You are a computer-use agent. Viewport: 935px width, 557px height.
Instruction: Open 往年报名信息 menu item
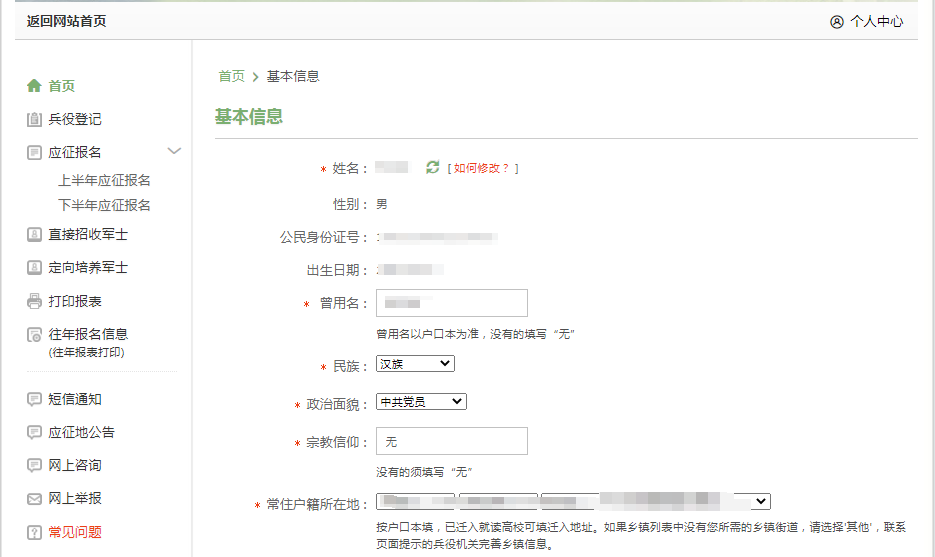(88, 334)
